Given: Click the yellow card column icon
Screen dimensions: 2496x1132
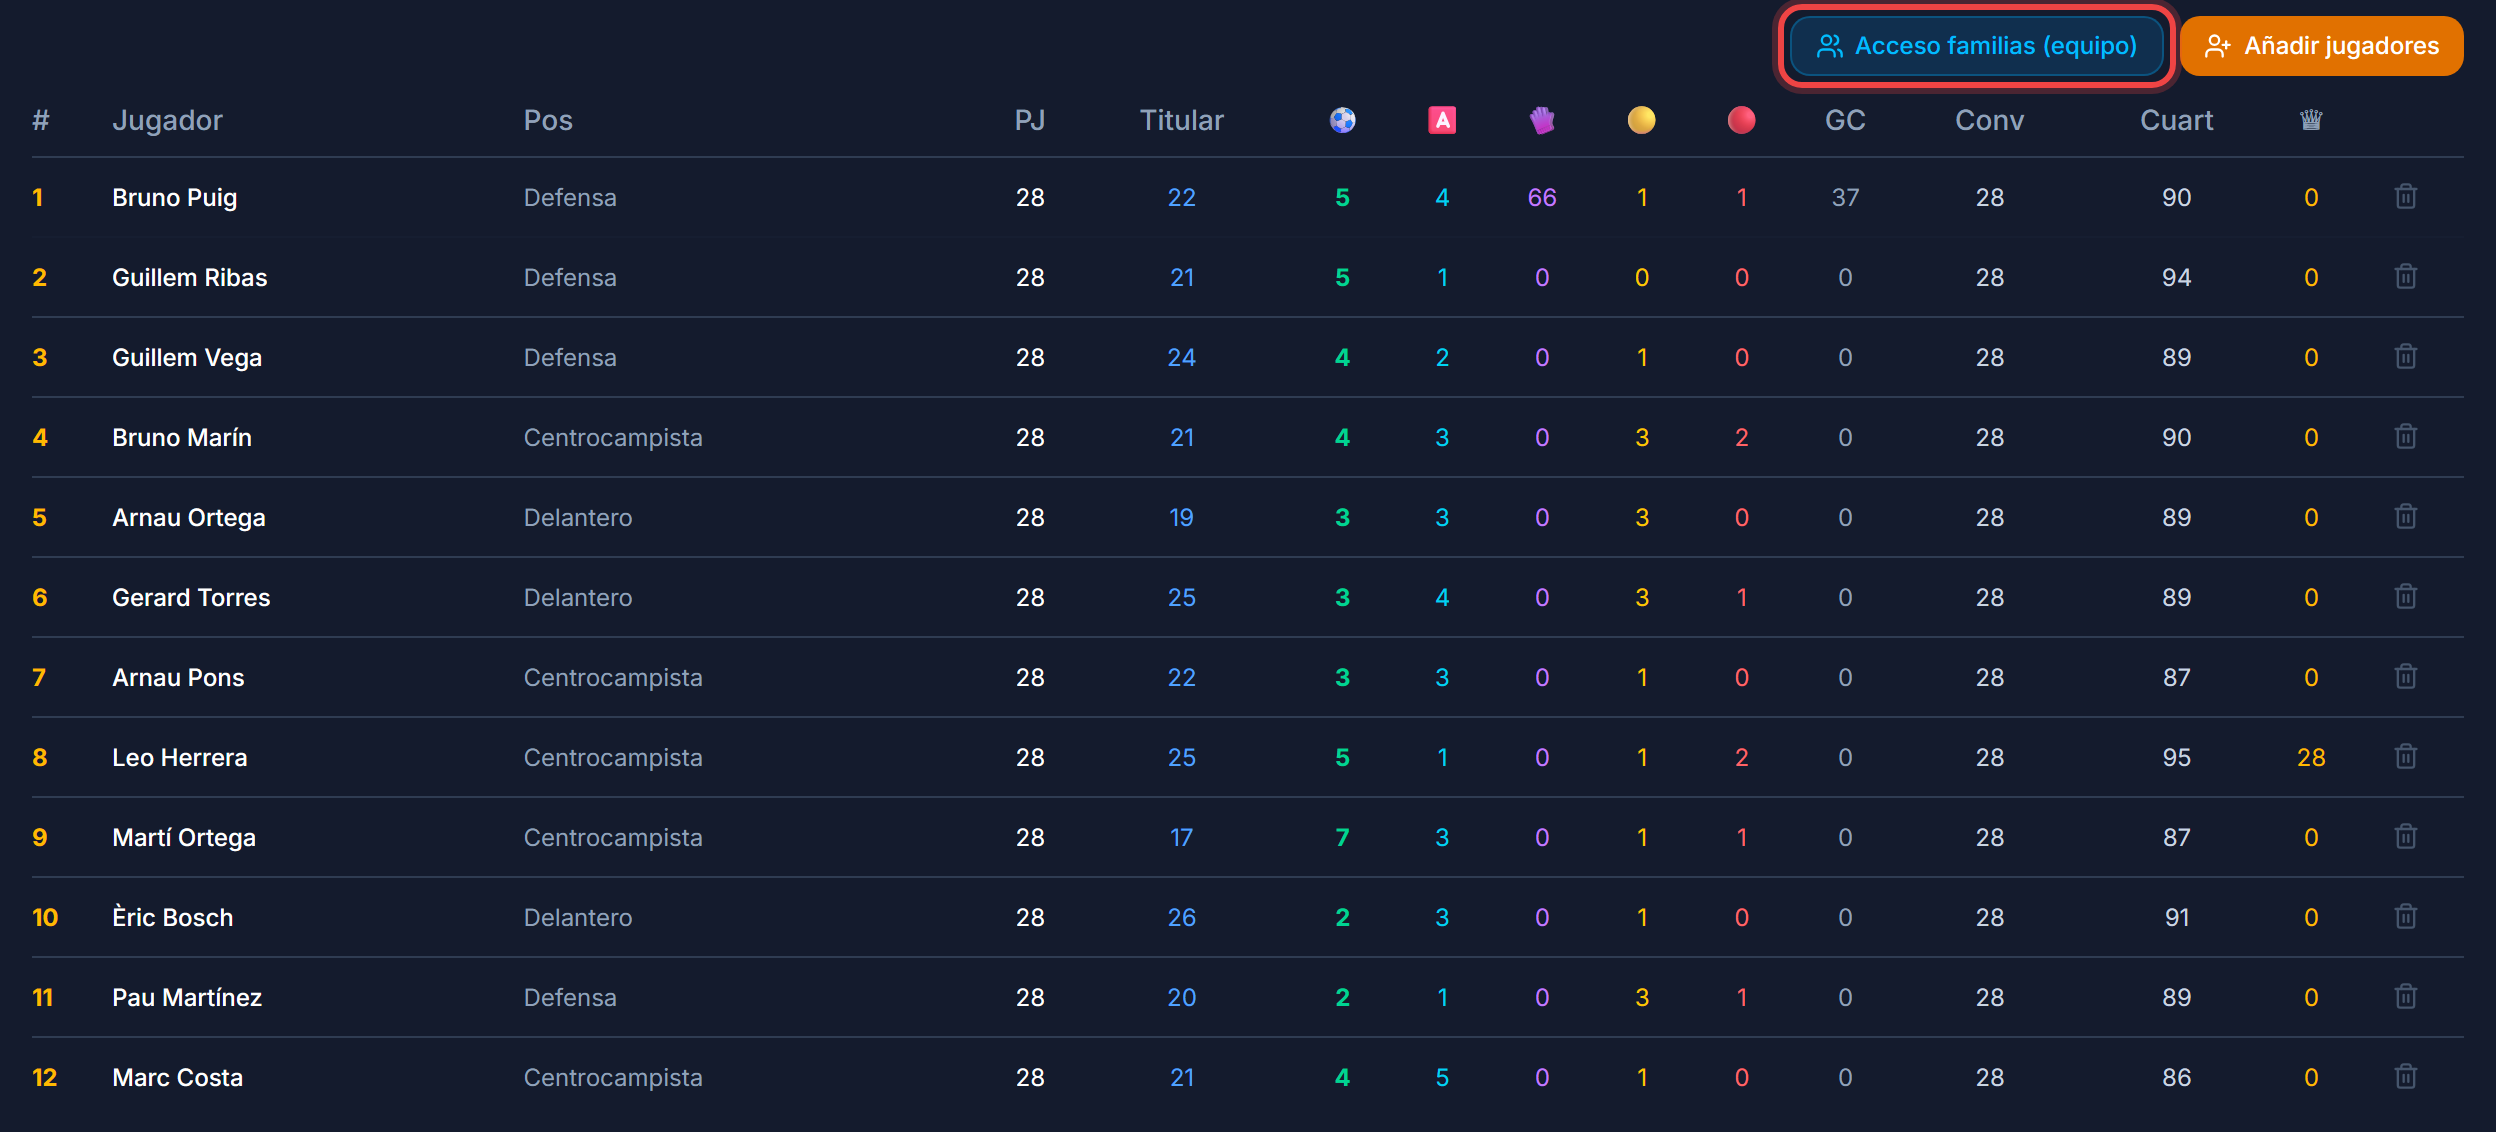Looking at the screenshot, I should [1641, 120].
